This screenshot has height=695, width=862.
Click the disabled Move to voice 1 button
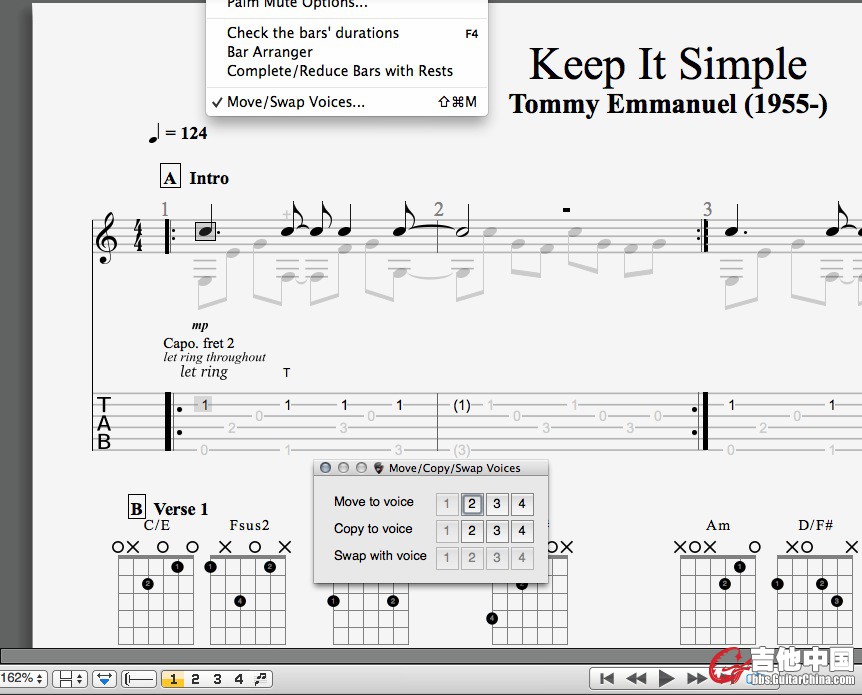coord(446,504)
